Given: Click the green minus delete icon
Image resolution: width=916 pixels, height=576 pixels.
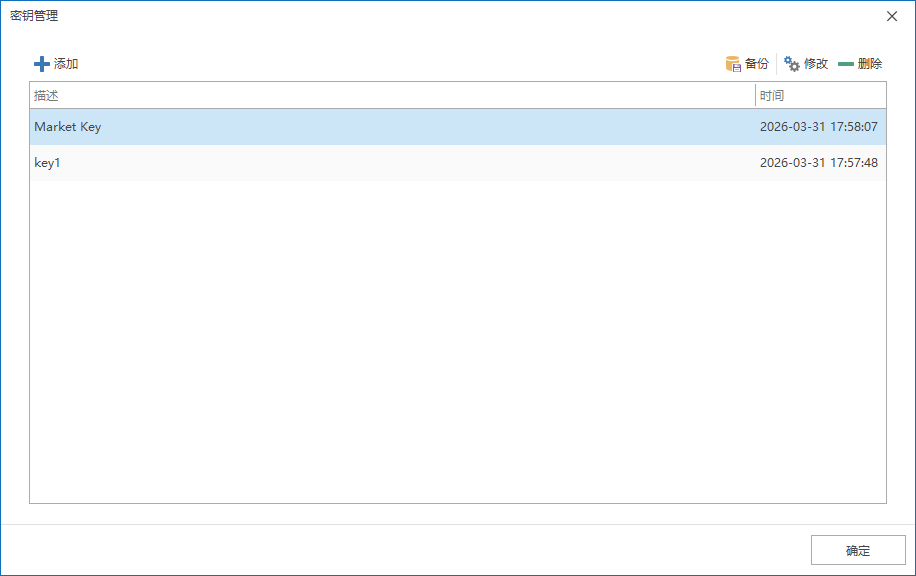Looking at the screenshot, I should [846, 64].
